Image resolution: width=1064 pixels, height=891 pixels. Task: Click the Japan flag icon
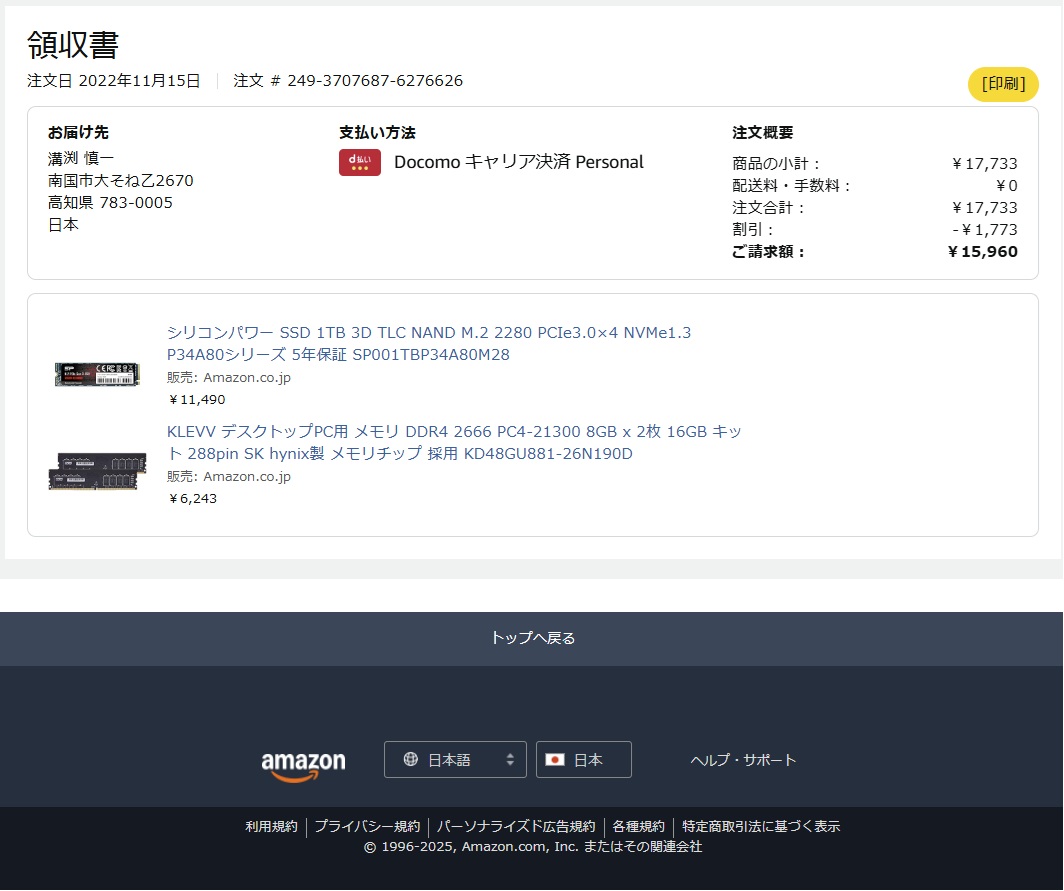(x=555, y=760)
